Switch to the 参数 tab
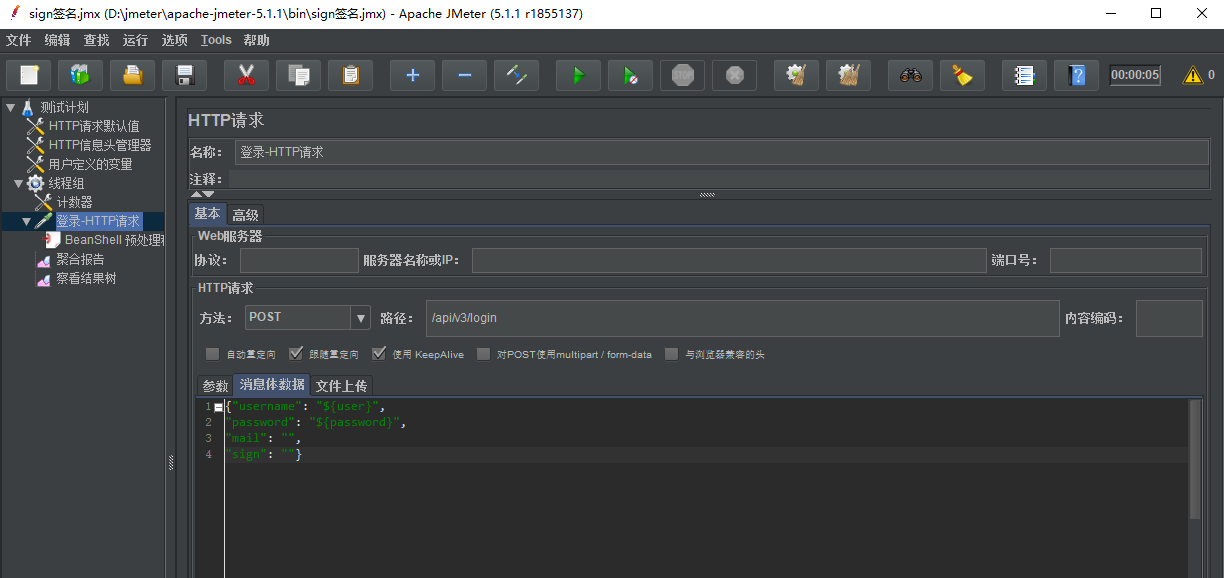The height and width of the screenshot is (578, 1224). click(x=215, y=386)
